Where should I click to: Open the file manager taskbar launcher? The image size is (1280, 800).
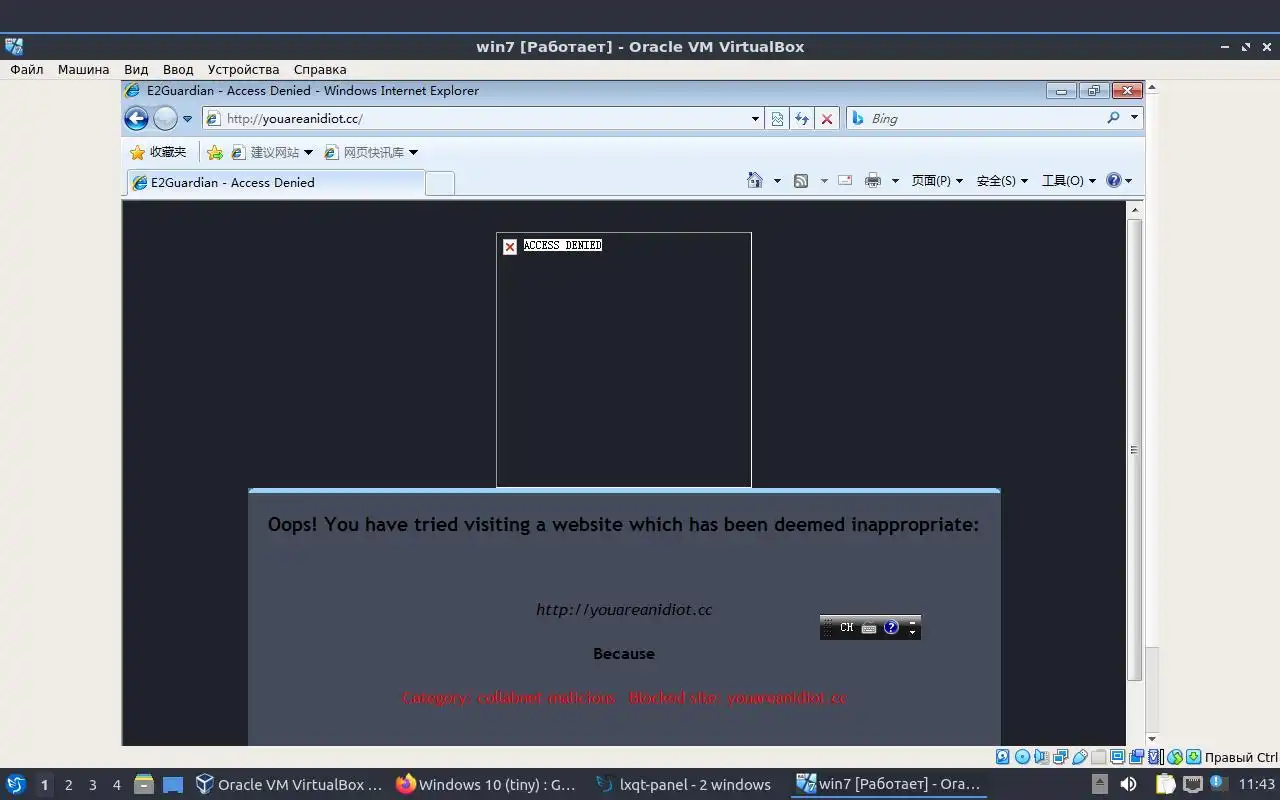pos(144,784)
